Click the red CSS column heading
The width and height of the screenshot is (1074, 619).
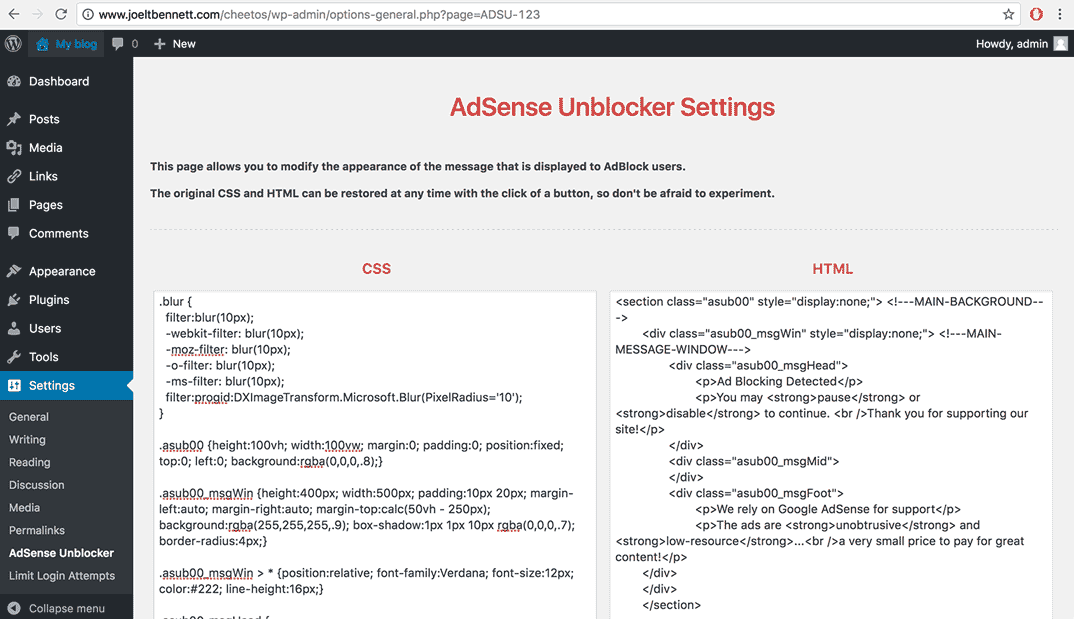coord(377,269)
